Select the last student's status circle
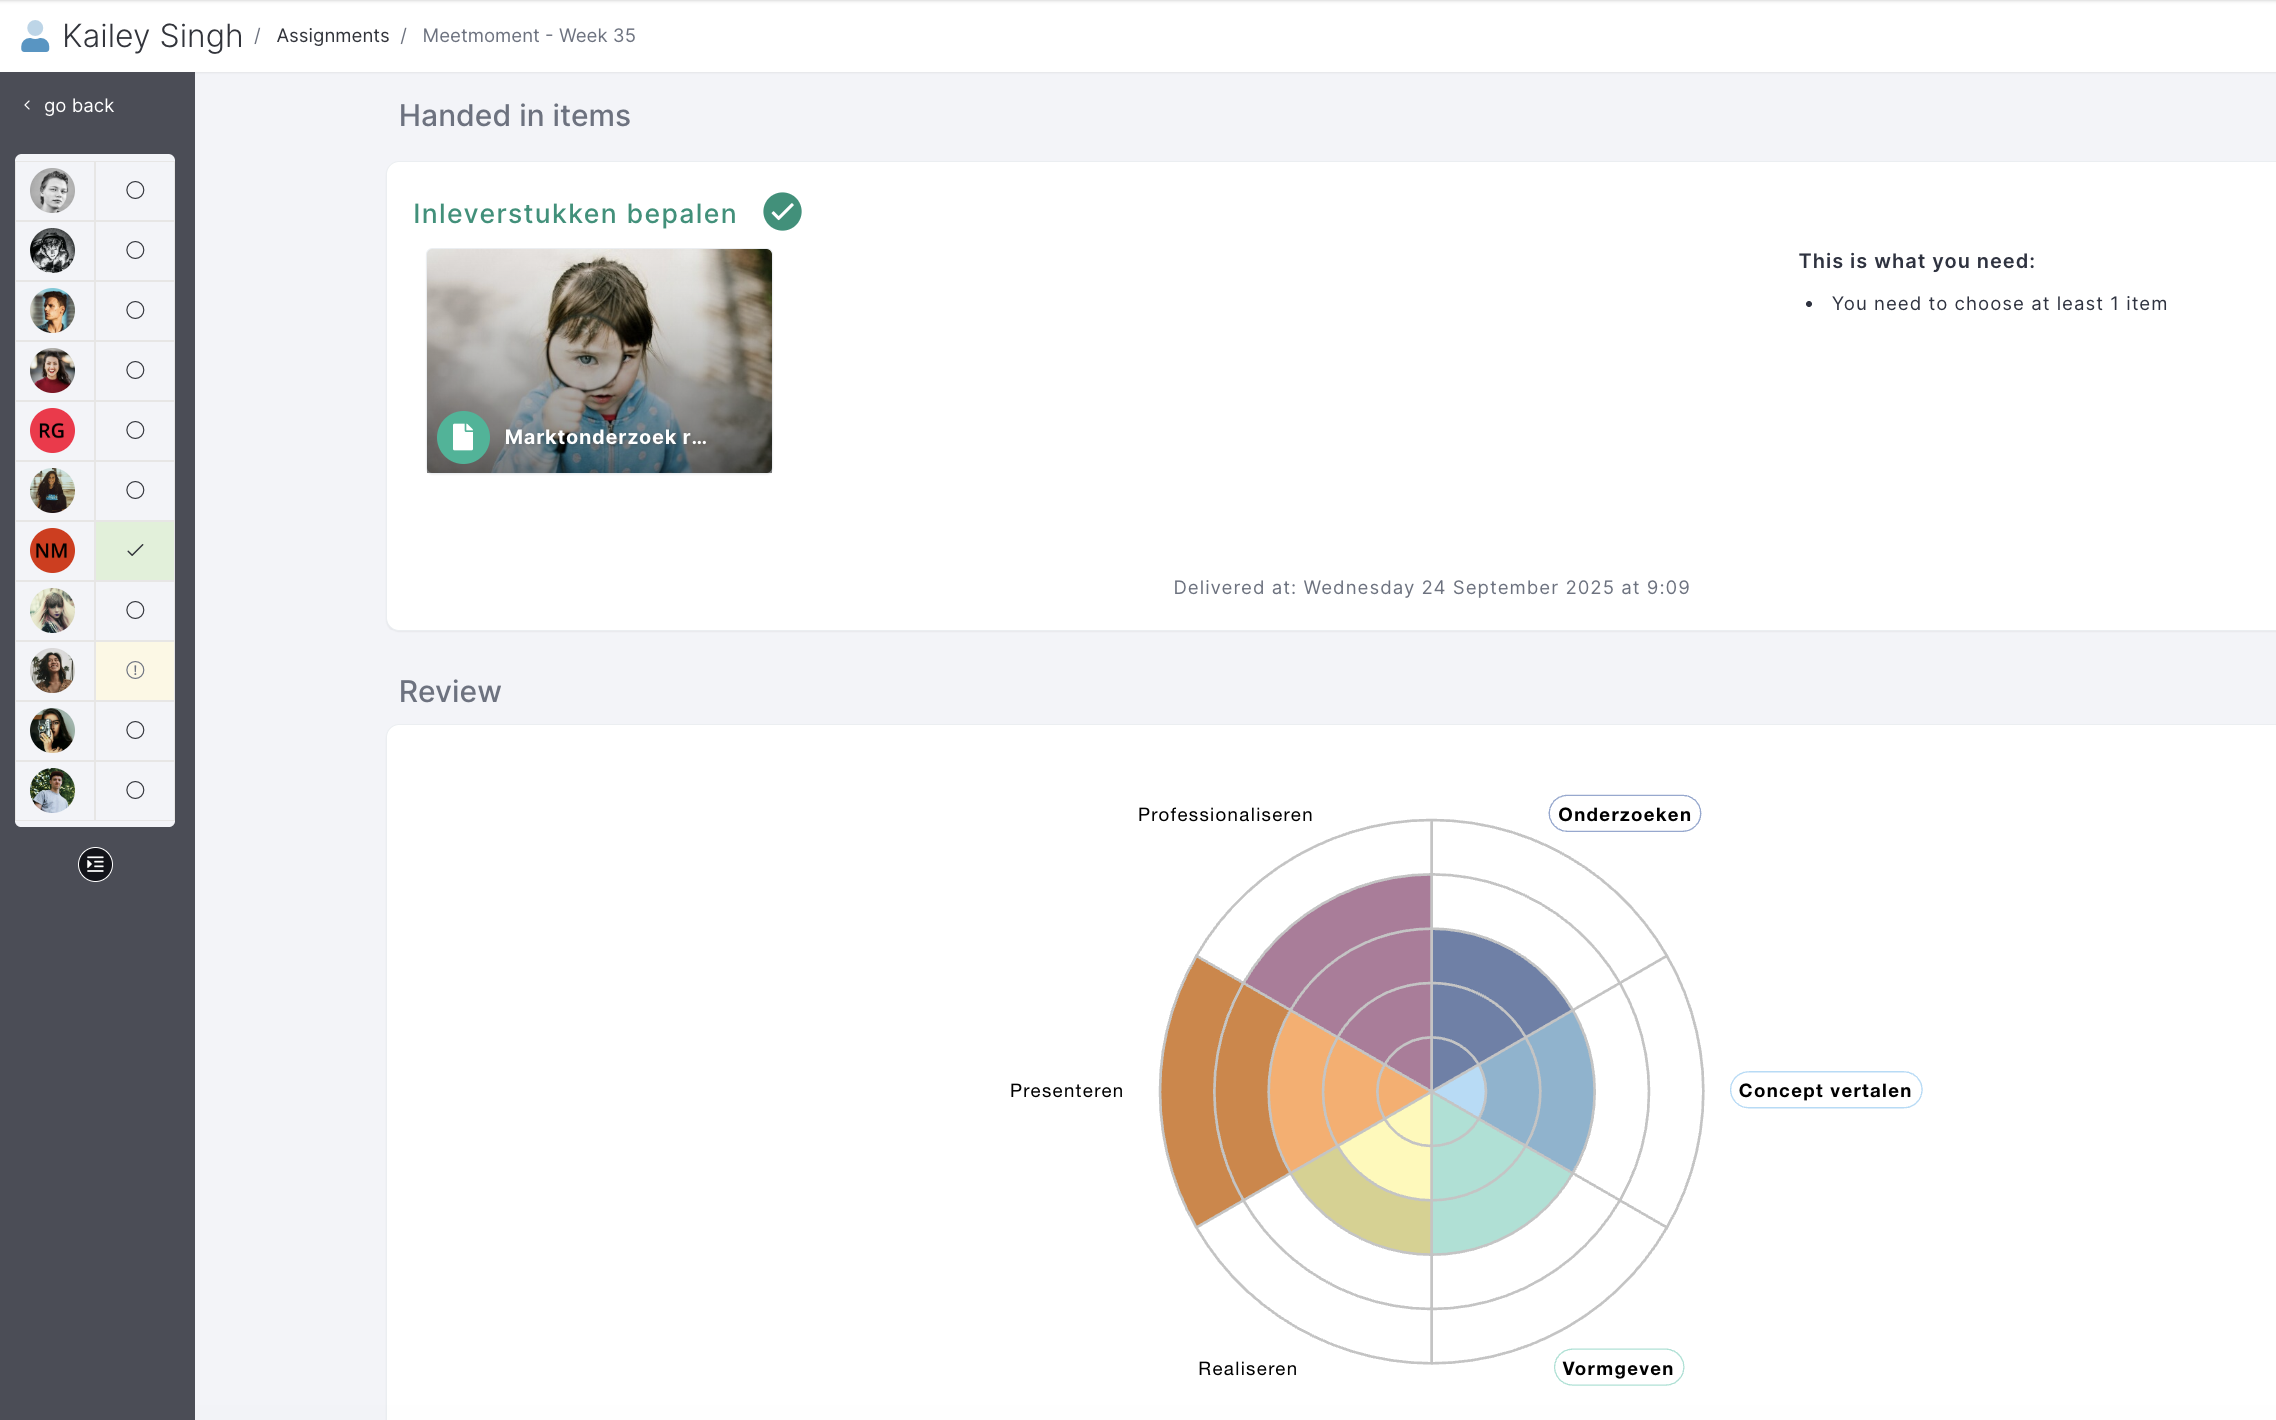The height and width of the screenshot is (1420, 2276). (x=135, y=791)
